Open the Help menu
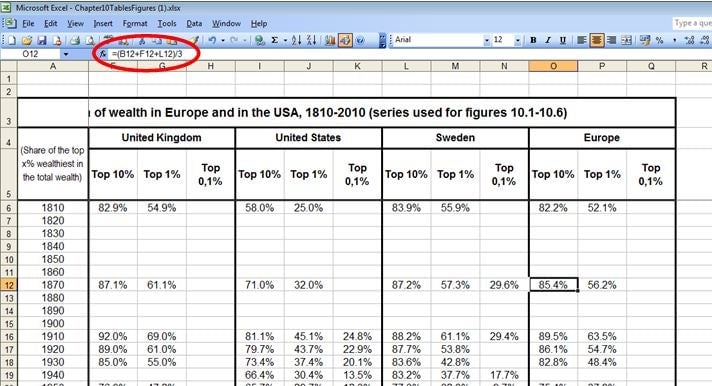The height and width of the screenshot is (386, 712). click(x=259, y=24)
